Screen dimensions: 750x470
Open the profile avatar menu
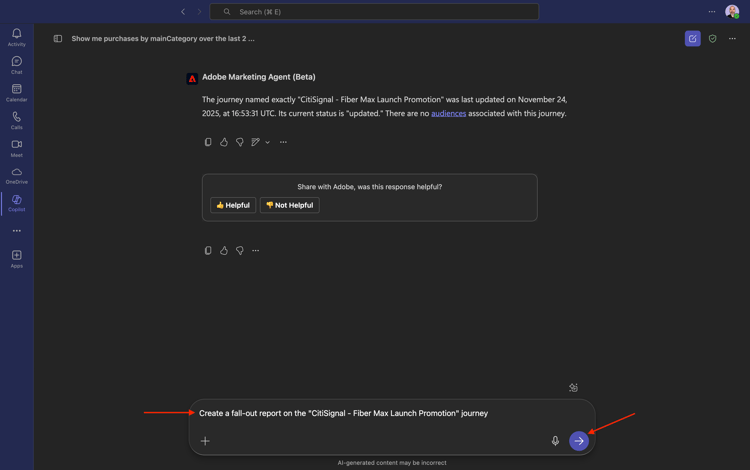[x=732, y=11]
